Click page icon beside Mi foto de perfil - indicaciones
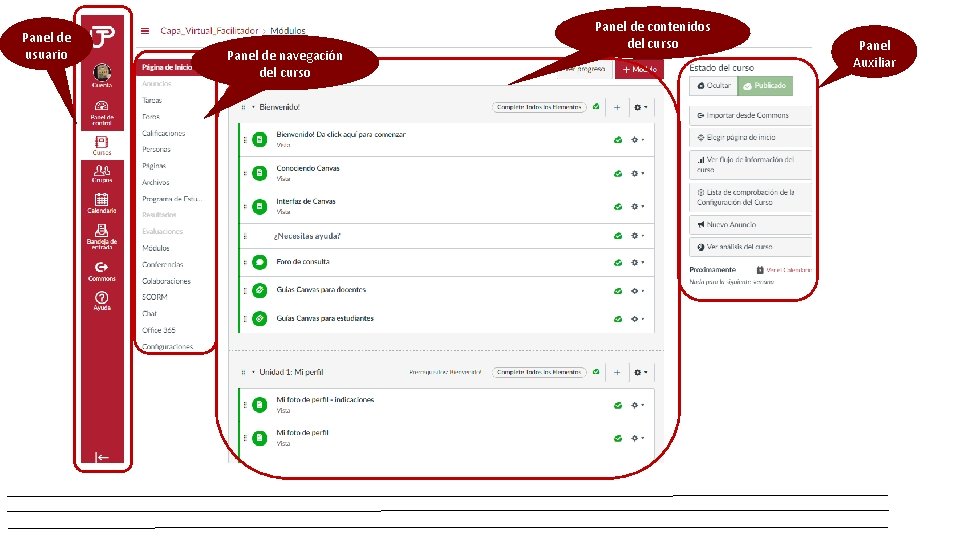The height and width of the screenshot is (540, 960). pyautogui.click(x=260, y=405)
